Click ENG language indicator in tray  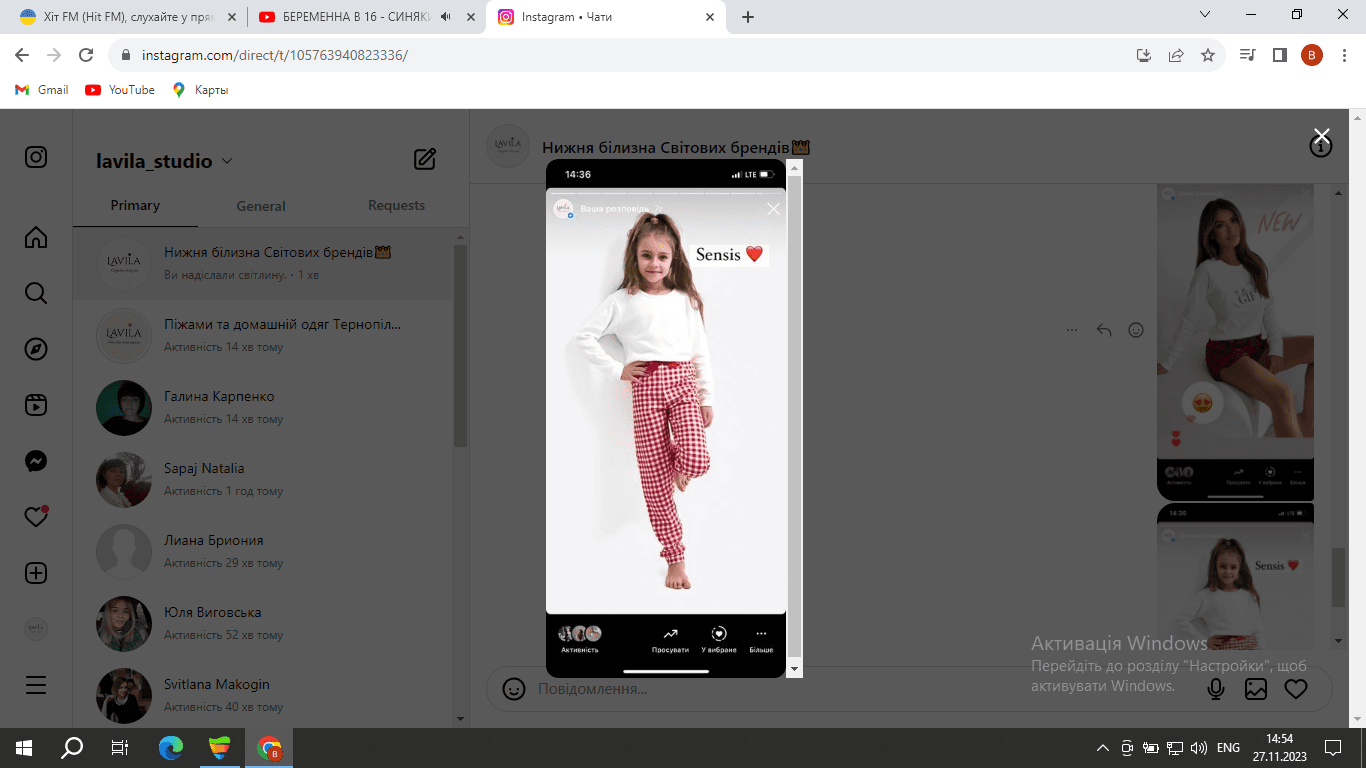pyautogui.click(x=1228, y=747)
